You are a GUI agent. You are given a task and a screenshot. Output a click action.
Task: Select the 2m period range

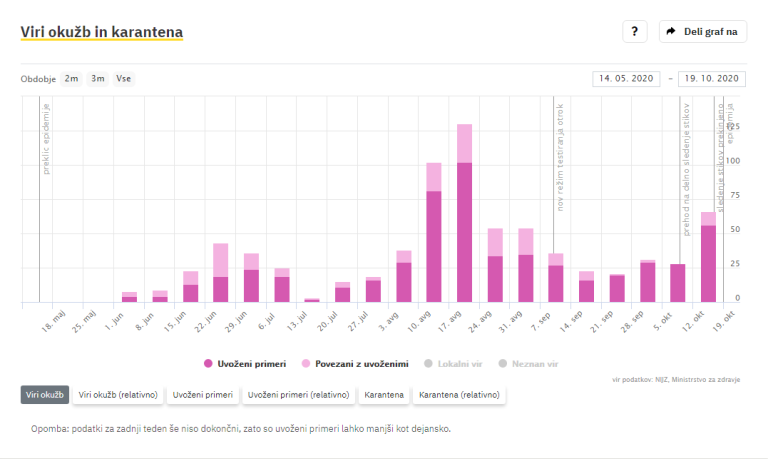(72, 78)
